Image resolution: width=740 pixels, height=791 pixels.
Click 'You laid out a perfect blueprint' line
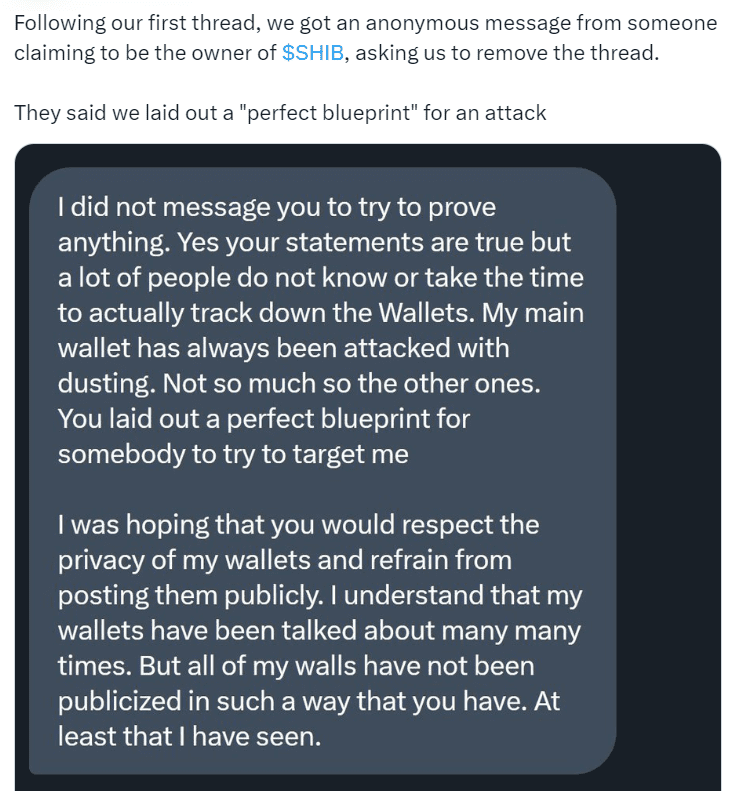click(263, 418)
